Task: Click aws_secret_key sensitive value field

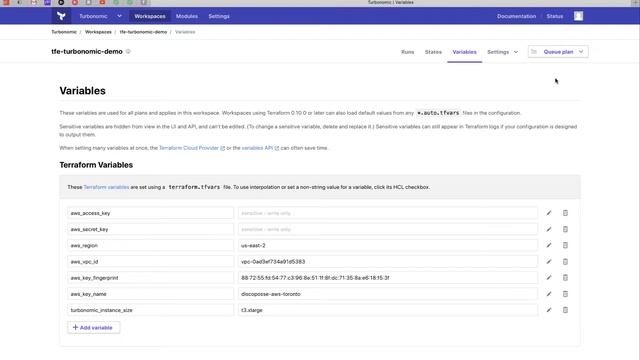Action: [388, 229]
